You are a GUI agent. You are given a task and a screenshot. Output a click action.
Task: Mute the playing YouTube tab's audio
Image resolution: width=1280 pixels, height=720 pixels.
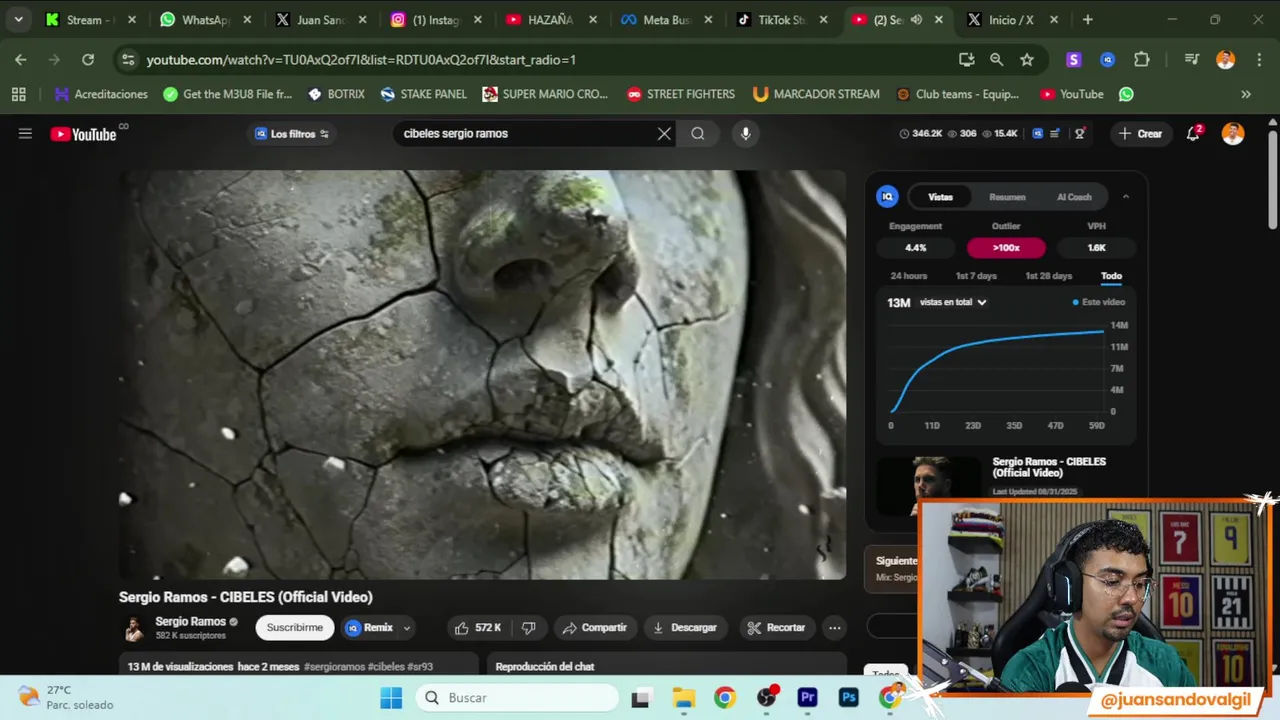(x=916, y=20)
